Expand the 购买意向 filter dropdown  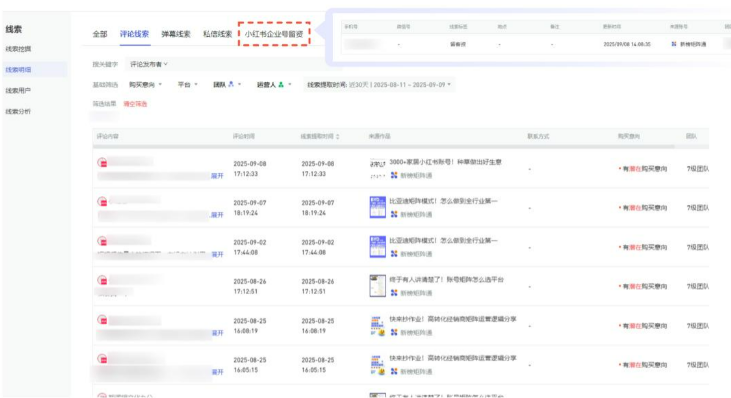[x=145, y=85]
